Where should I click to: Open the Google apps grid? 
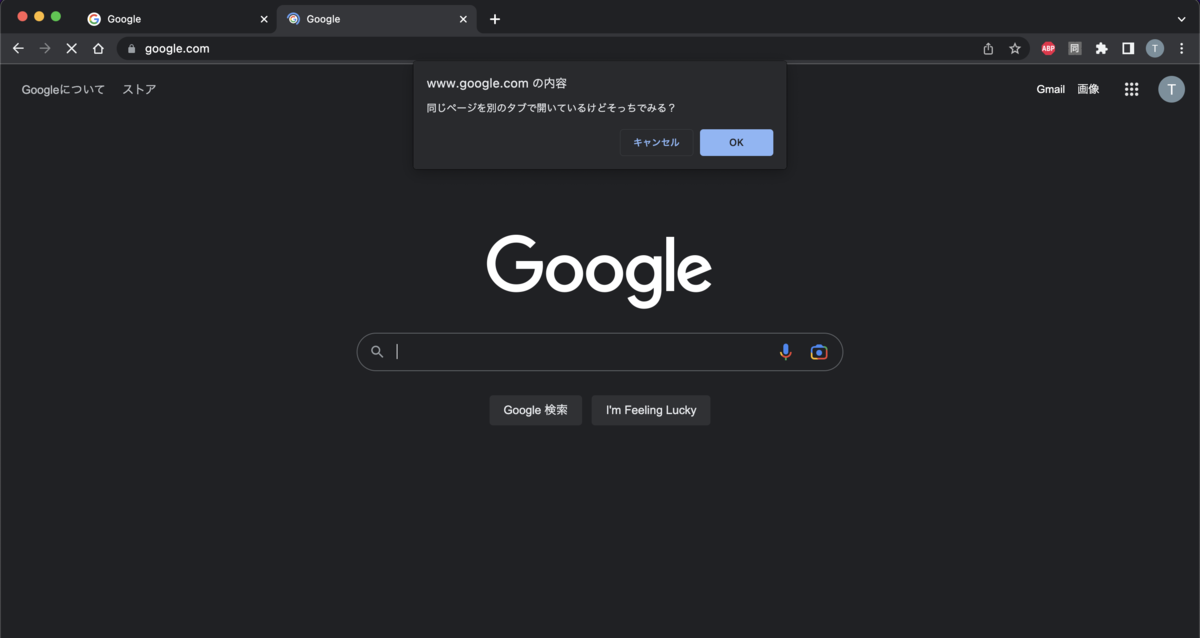pyautogui.click(x=1131, y=89)
